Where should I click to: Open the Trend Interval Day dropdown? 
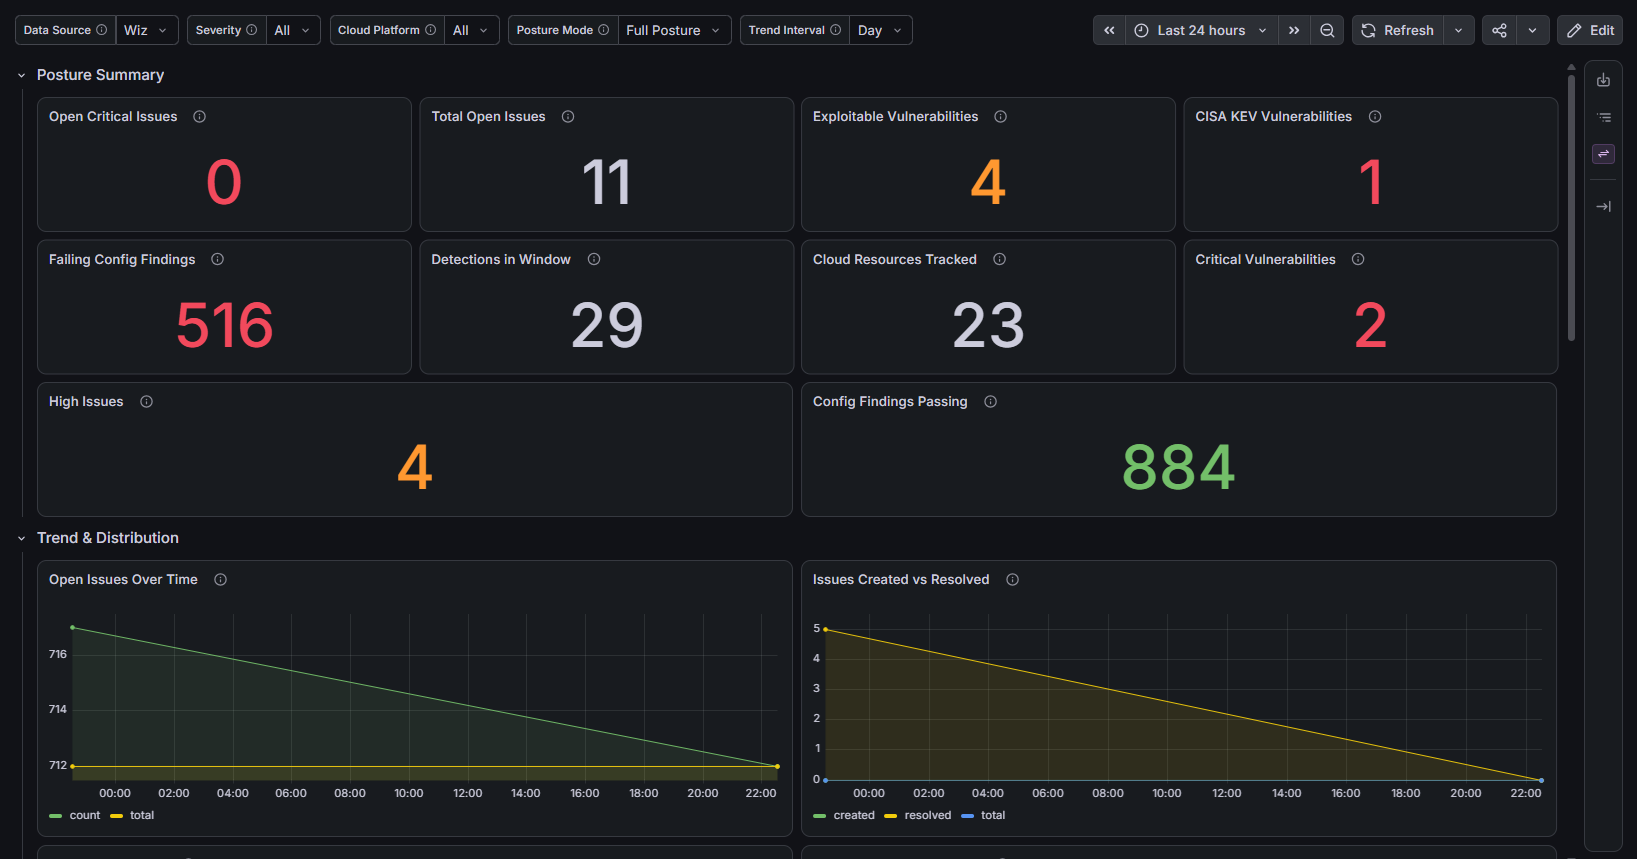[880, 30]
